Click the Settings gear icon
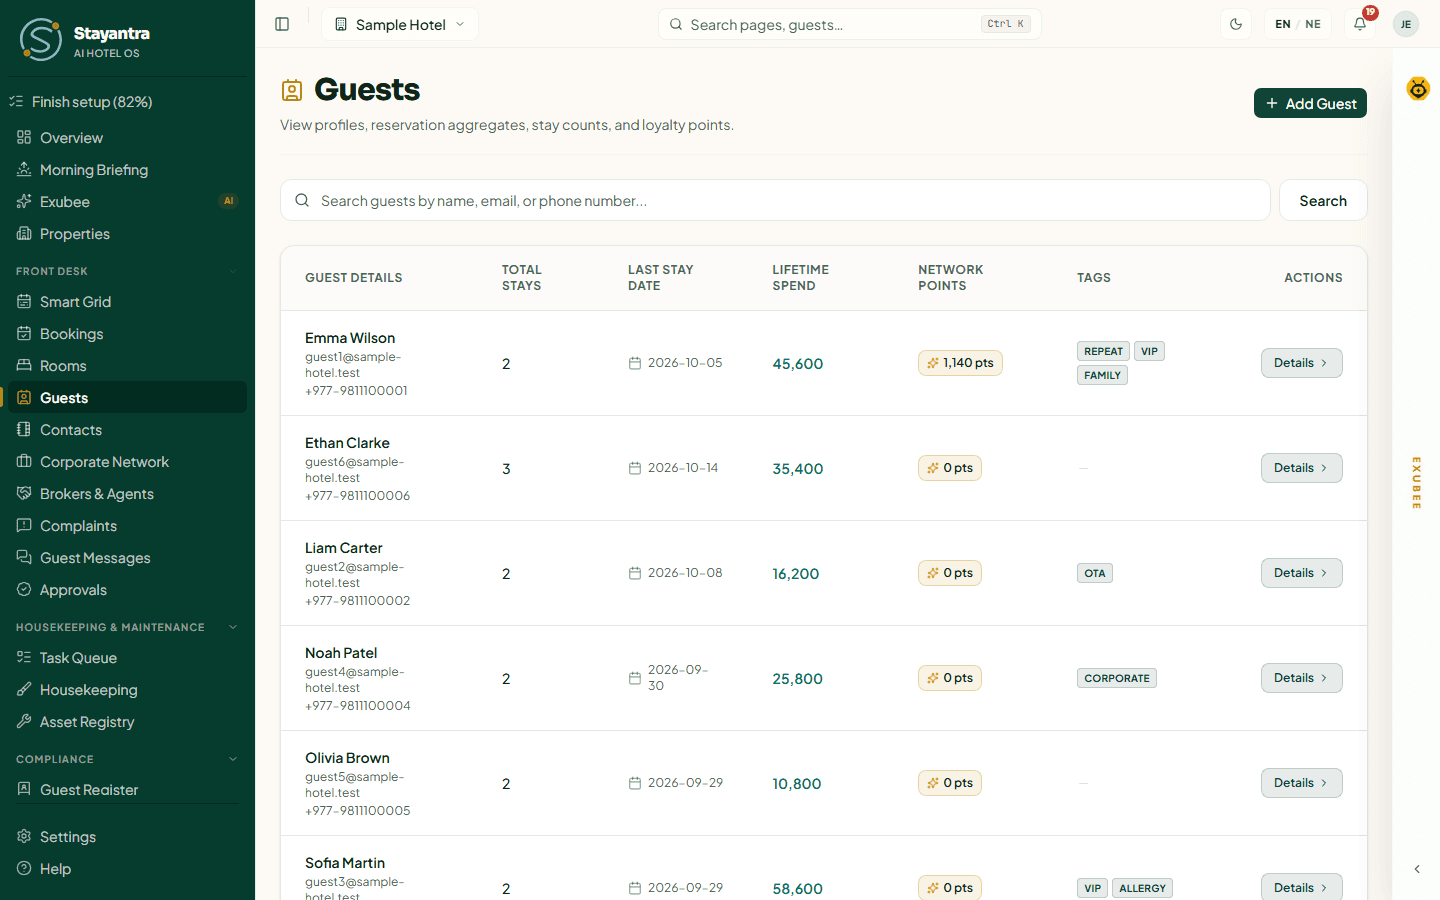 (24, 836)
